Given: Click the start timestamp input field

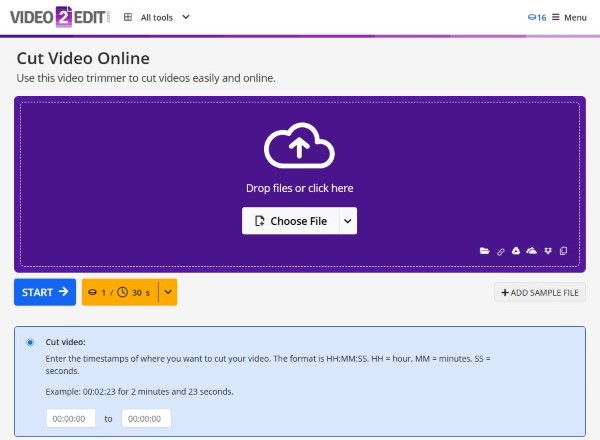Looking at the screenshot, I should pyautogui.click(x=71, y=419).
